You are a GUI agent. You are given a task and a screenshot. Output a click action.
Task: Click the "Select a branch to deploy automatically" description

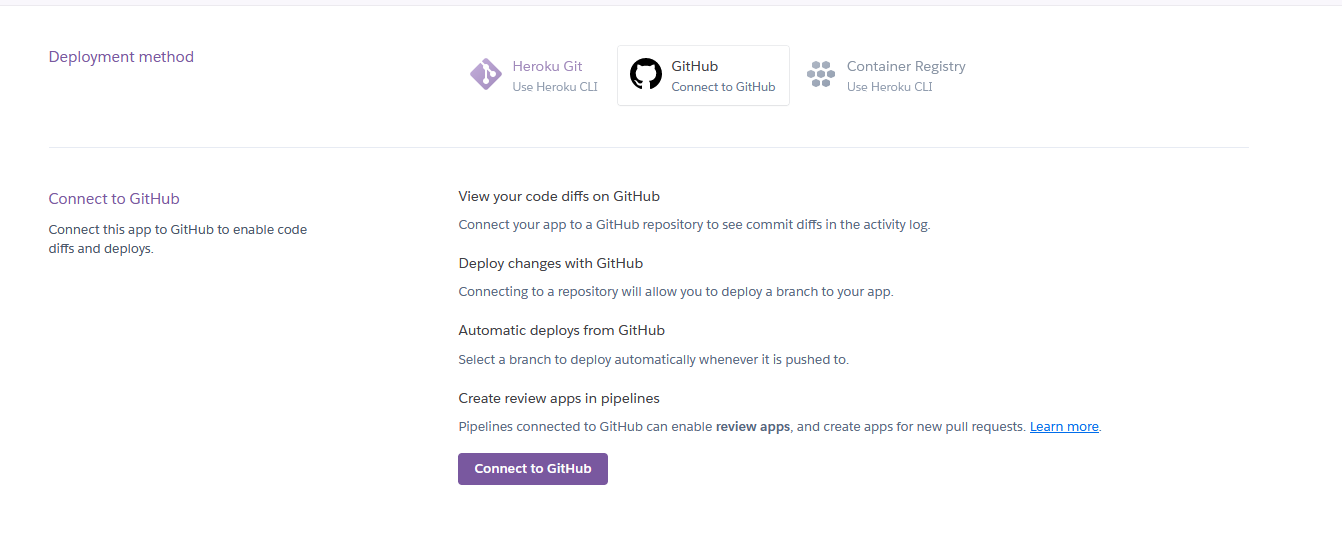pos(653,360)
